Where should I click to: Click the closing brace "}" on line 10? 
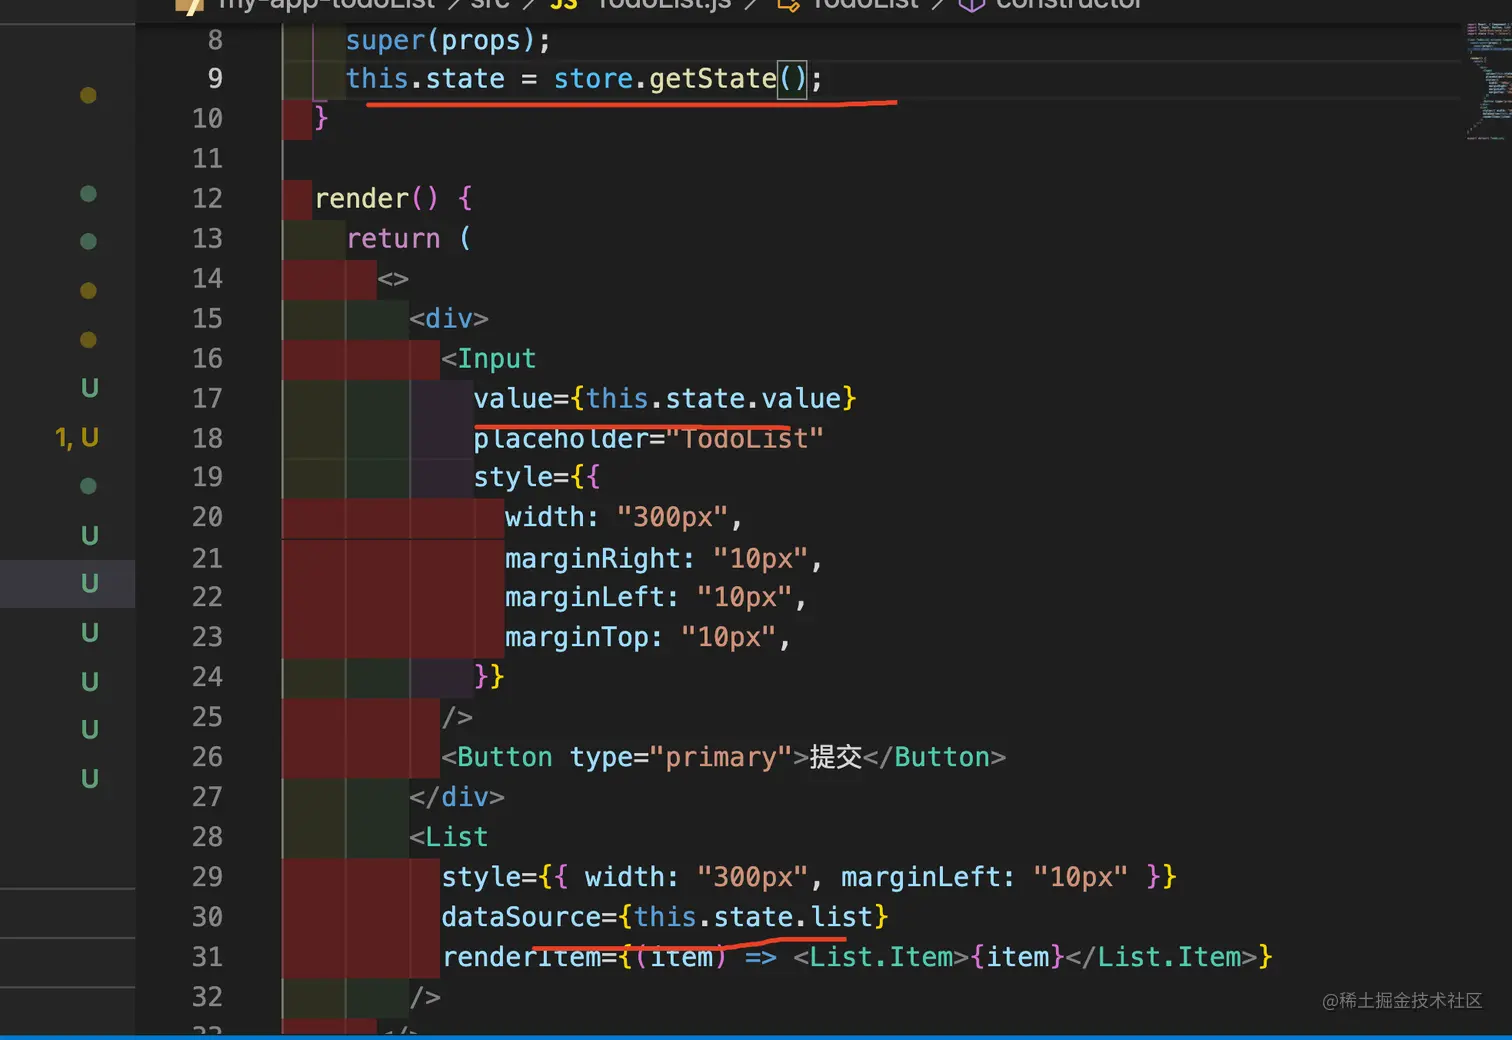click(321, 118)
